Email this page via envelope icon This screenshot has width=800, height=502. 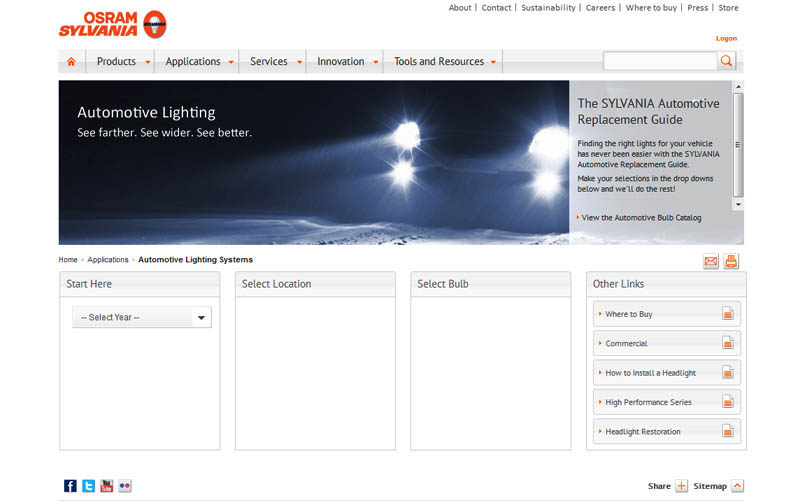pos(711,261)
